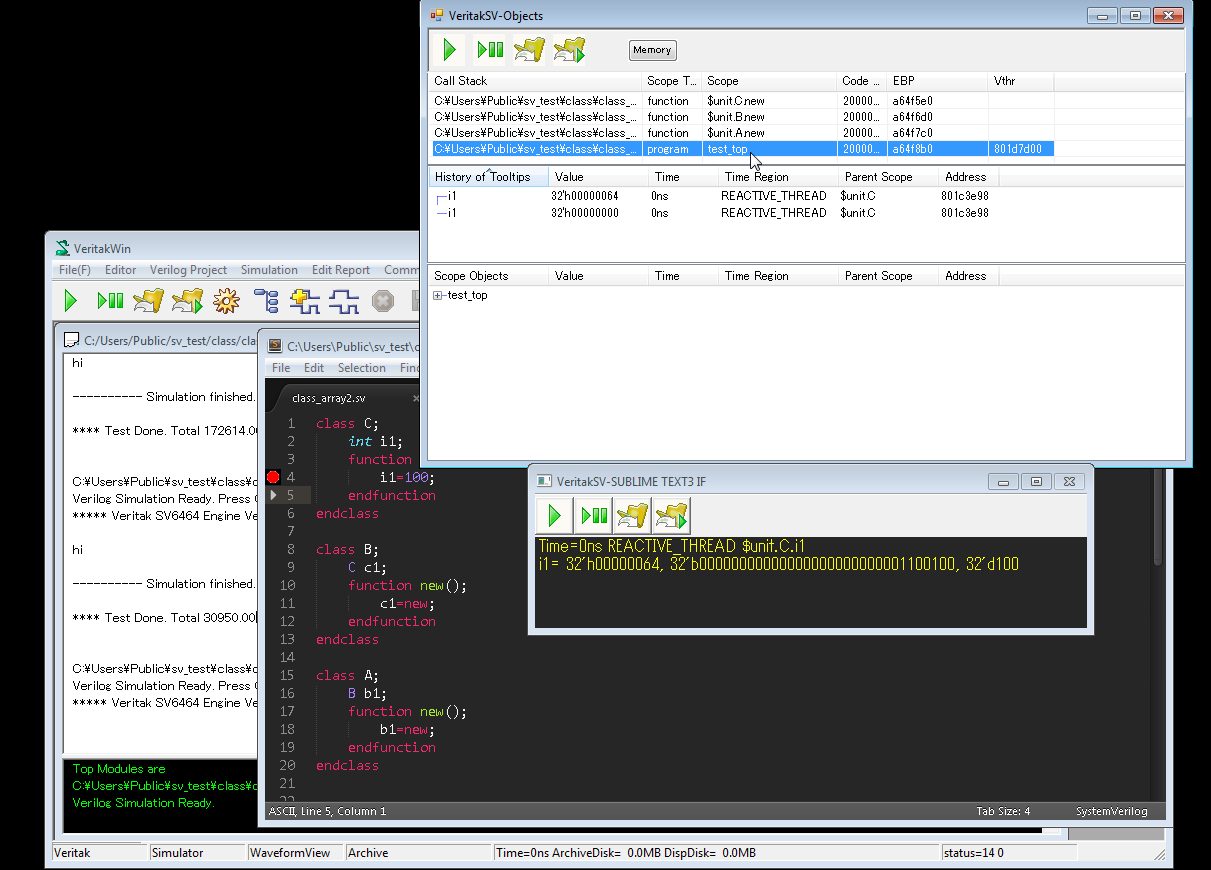Click the Time=0ns REACTIVE_THREAD $unit.C.i1 output line

point(671,546)
